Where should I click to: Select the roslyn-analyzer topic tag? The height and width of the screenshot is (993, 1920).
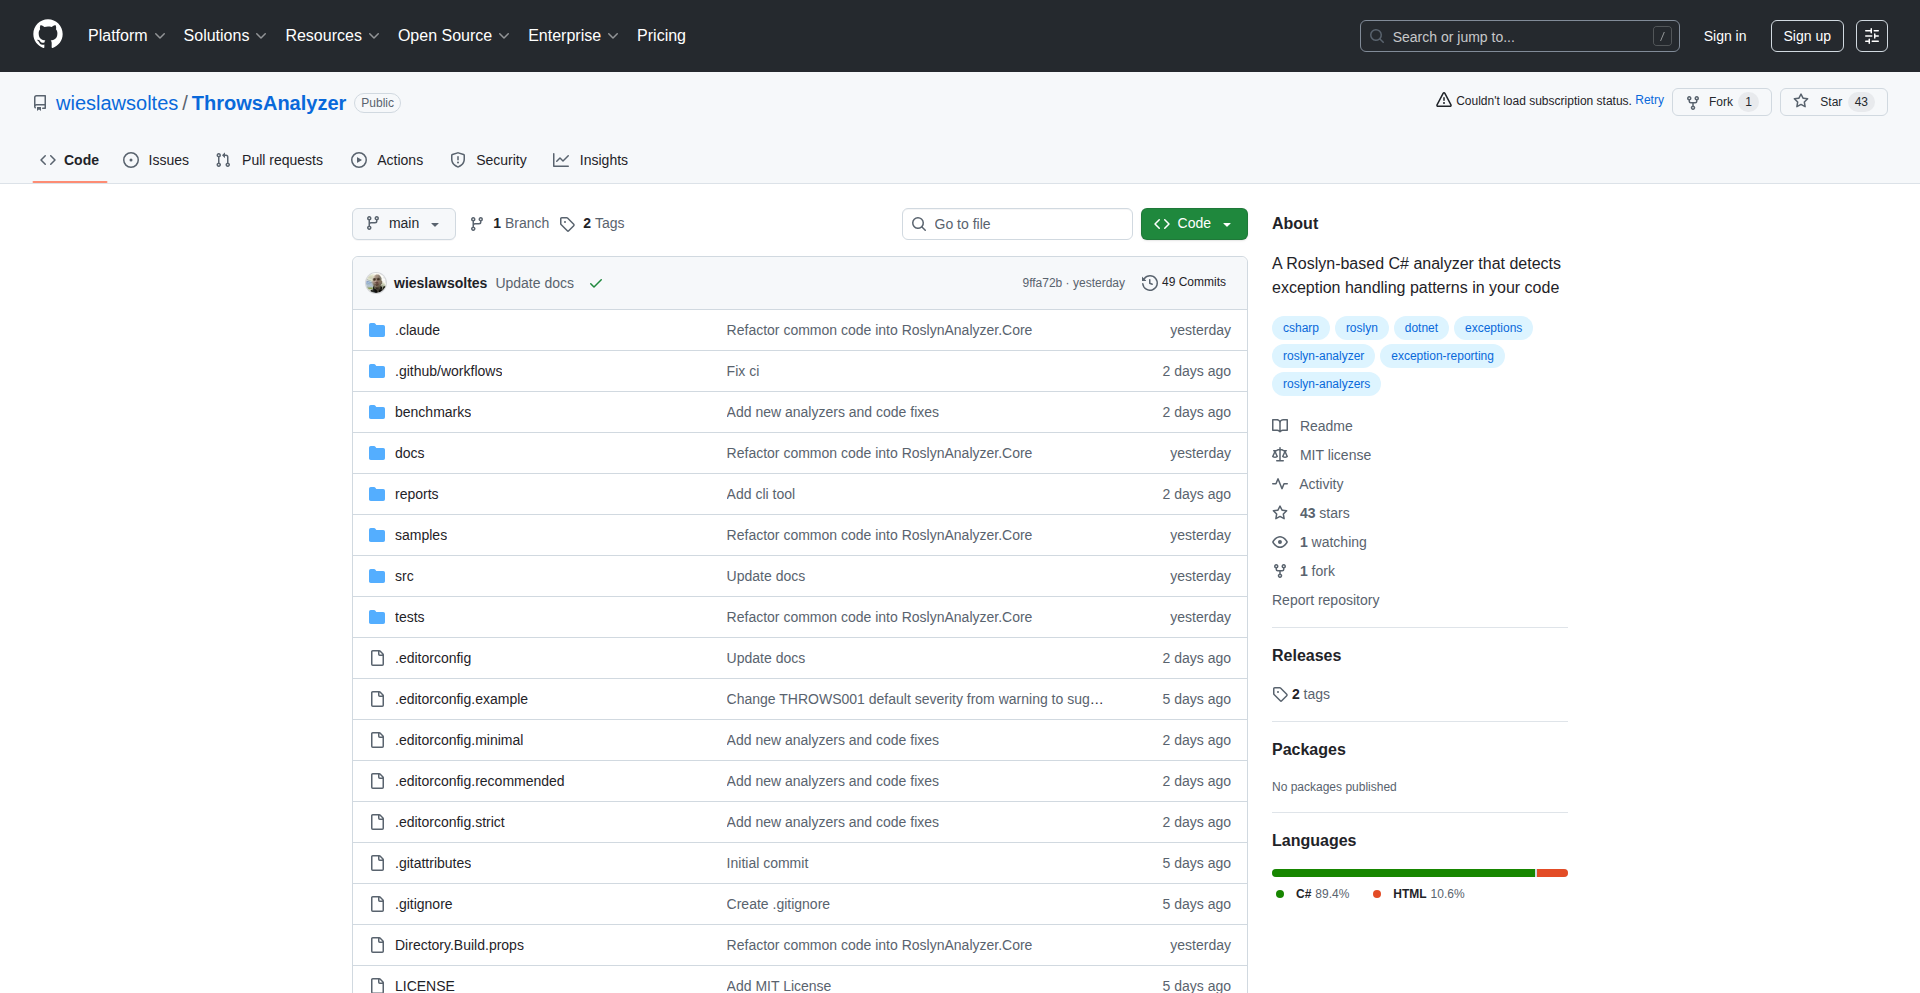pyautogui.click(x=1323, y=356)
